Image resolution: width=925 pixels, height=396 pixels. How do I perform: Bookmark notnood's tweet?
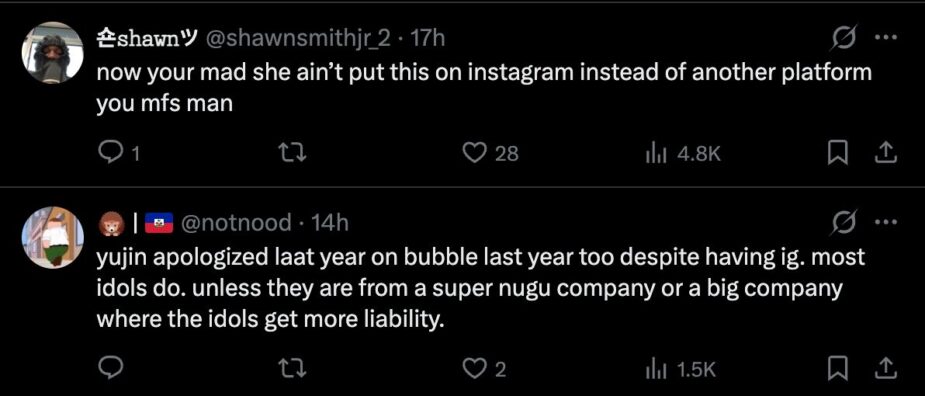[x=836, y=369]
